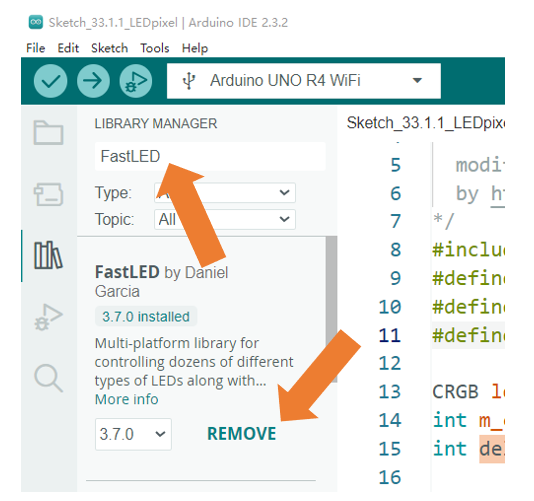Click the FastLED library search field
The height and width of the screenshot is (501, 534).
click(x=210, y=156)
